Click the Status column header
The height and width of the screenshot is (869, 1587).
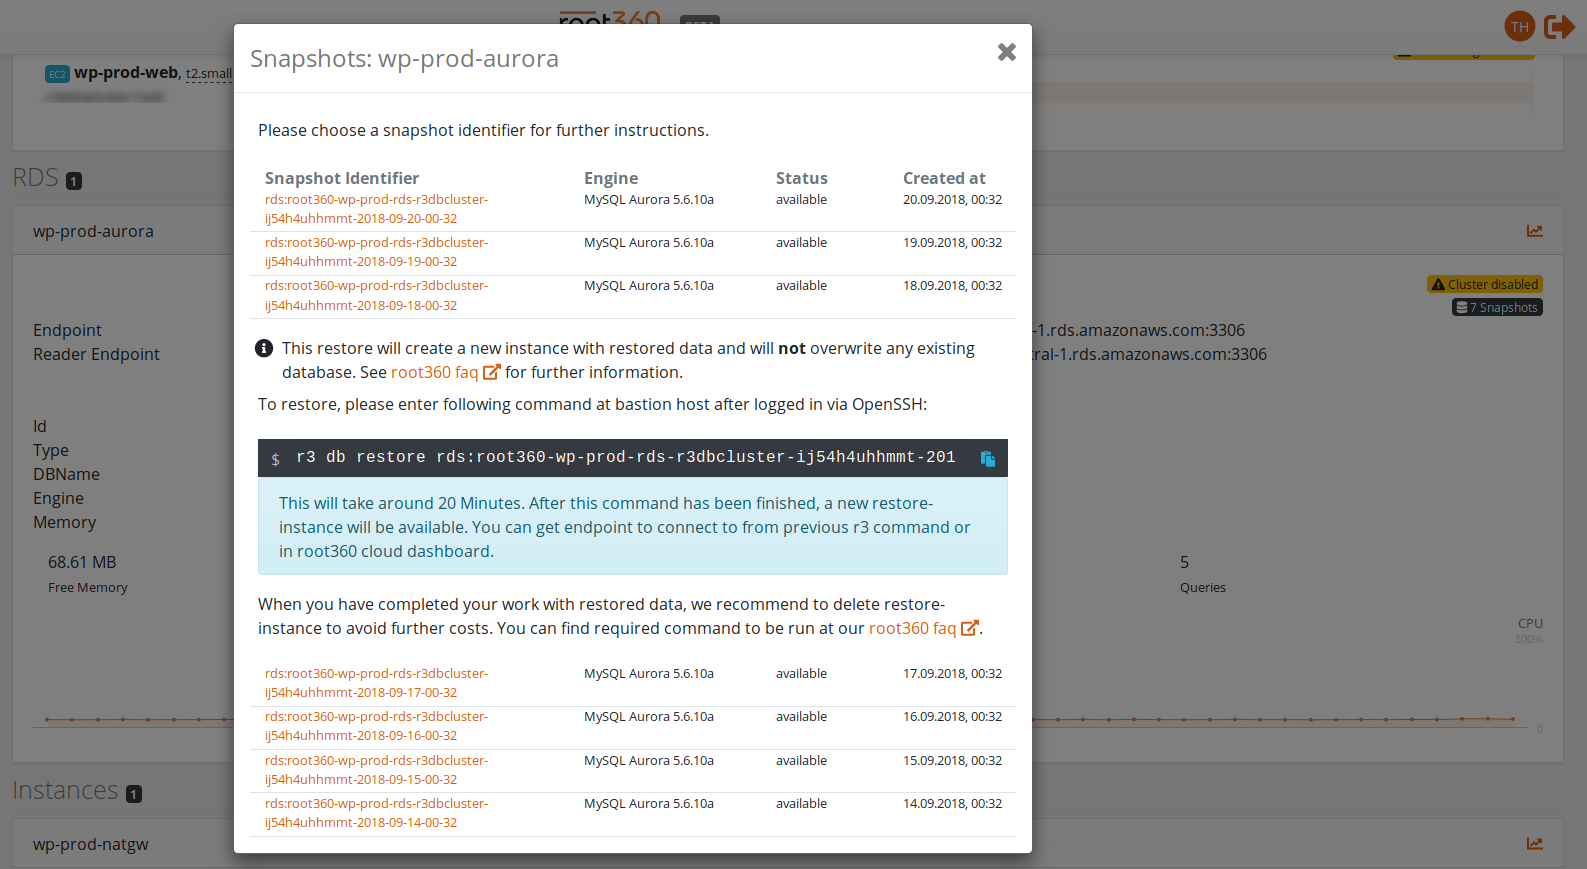click(x=802, y=178)
